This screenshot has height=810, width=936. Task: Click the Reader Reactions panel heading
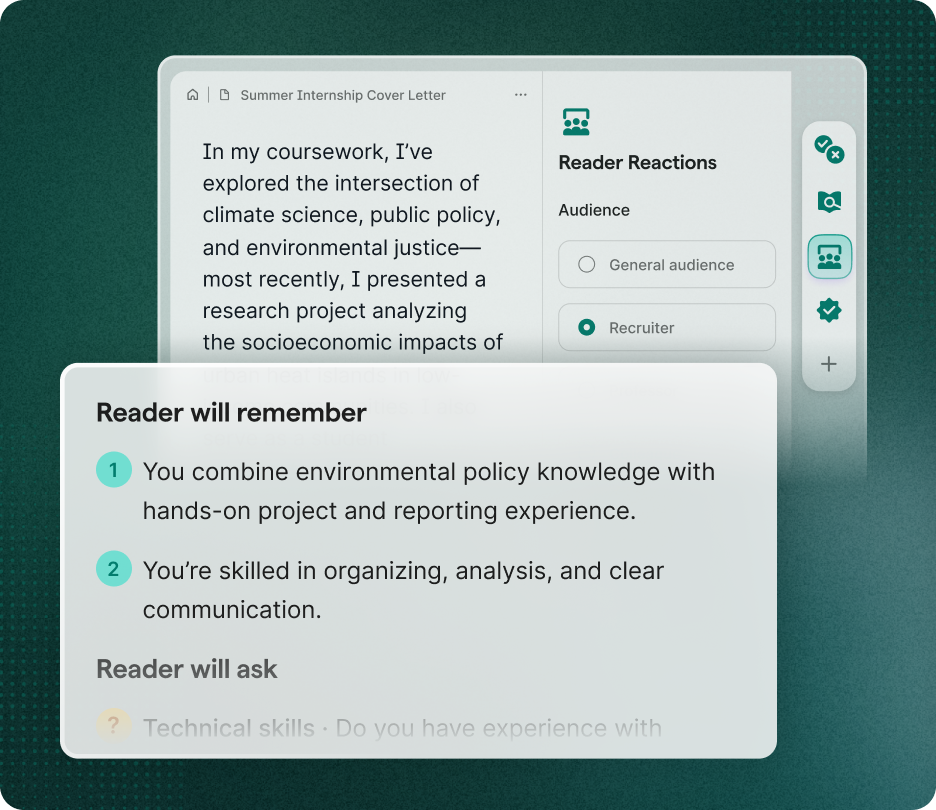tap(637, 162)
